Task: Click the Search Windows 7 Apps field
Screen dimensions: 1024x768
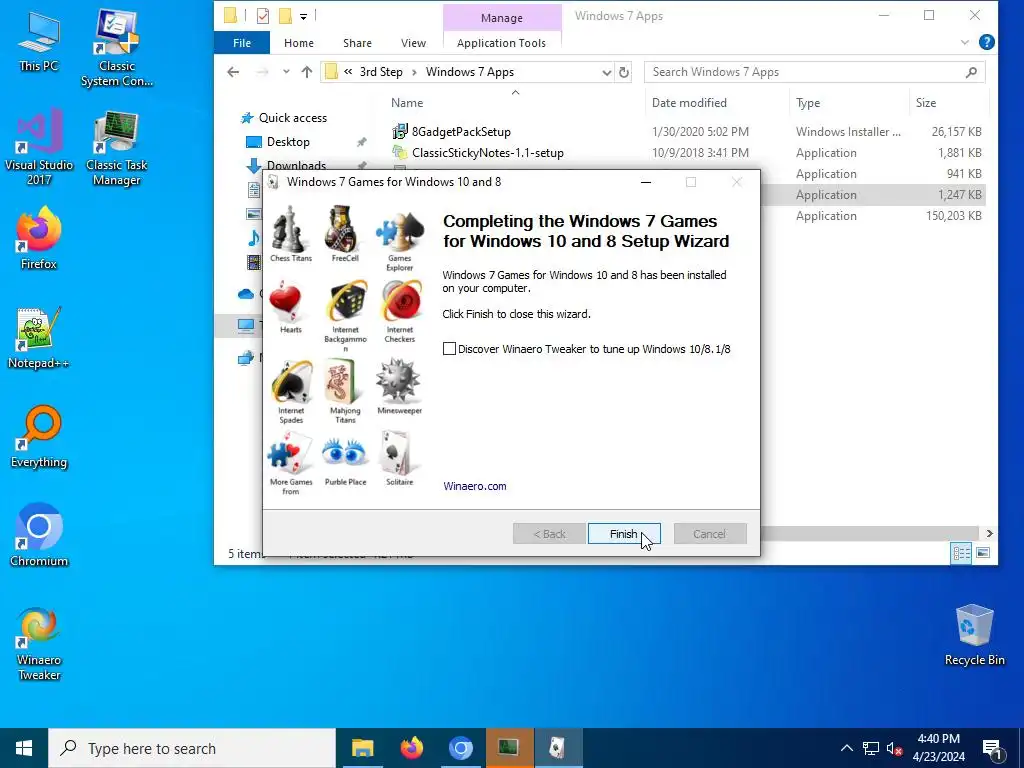Action: [x=814, y=72]
